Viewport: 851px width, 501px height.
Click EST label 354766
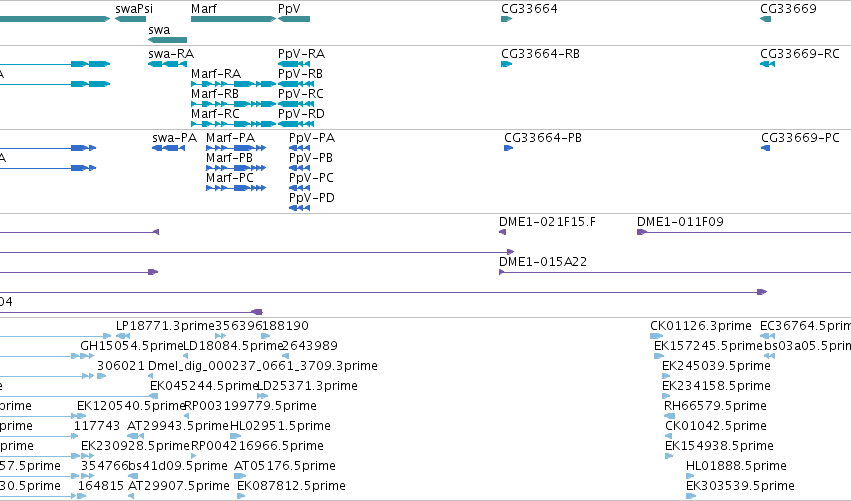[x=104, y=466]
